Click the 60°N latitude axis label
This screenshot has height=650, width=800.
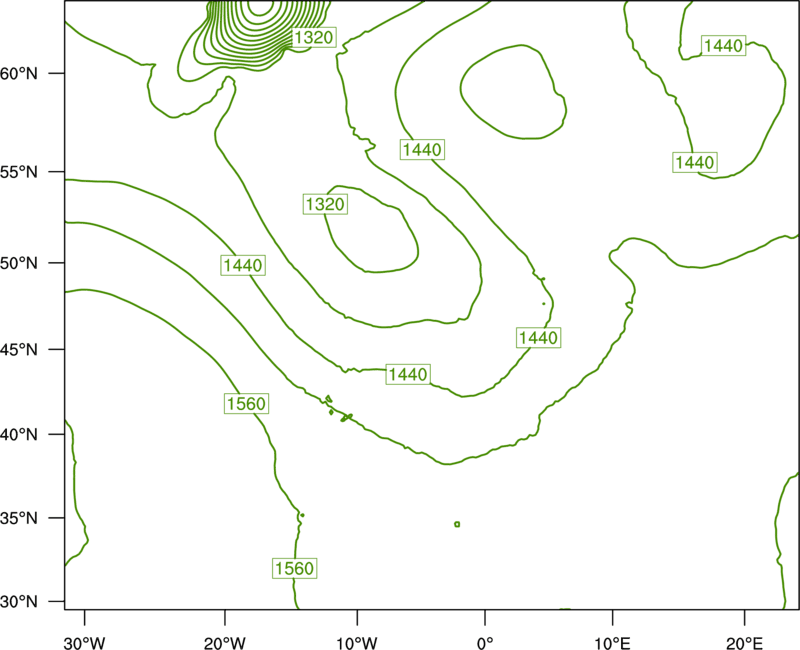pyautogui.click(x=19, y=74)
